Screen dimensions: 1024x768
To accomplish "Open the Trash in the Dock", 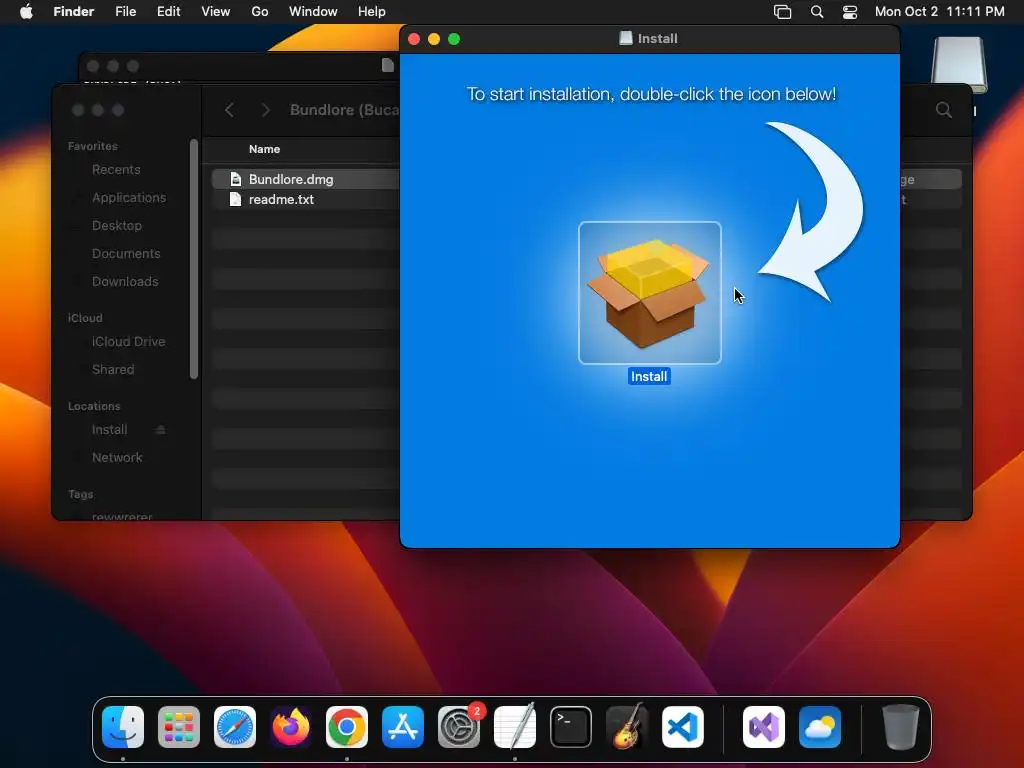I will click(x=901, y=727).
